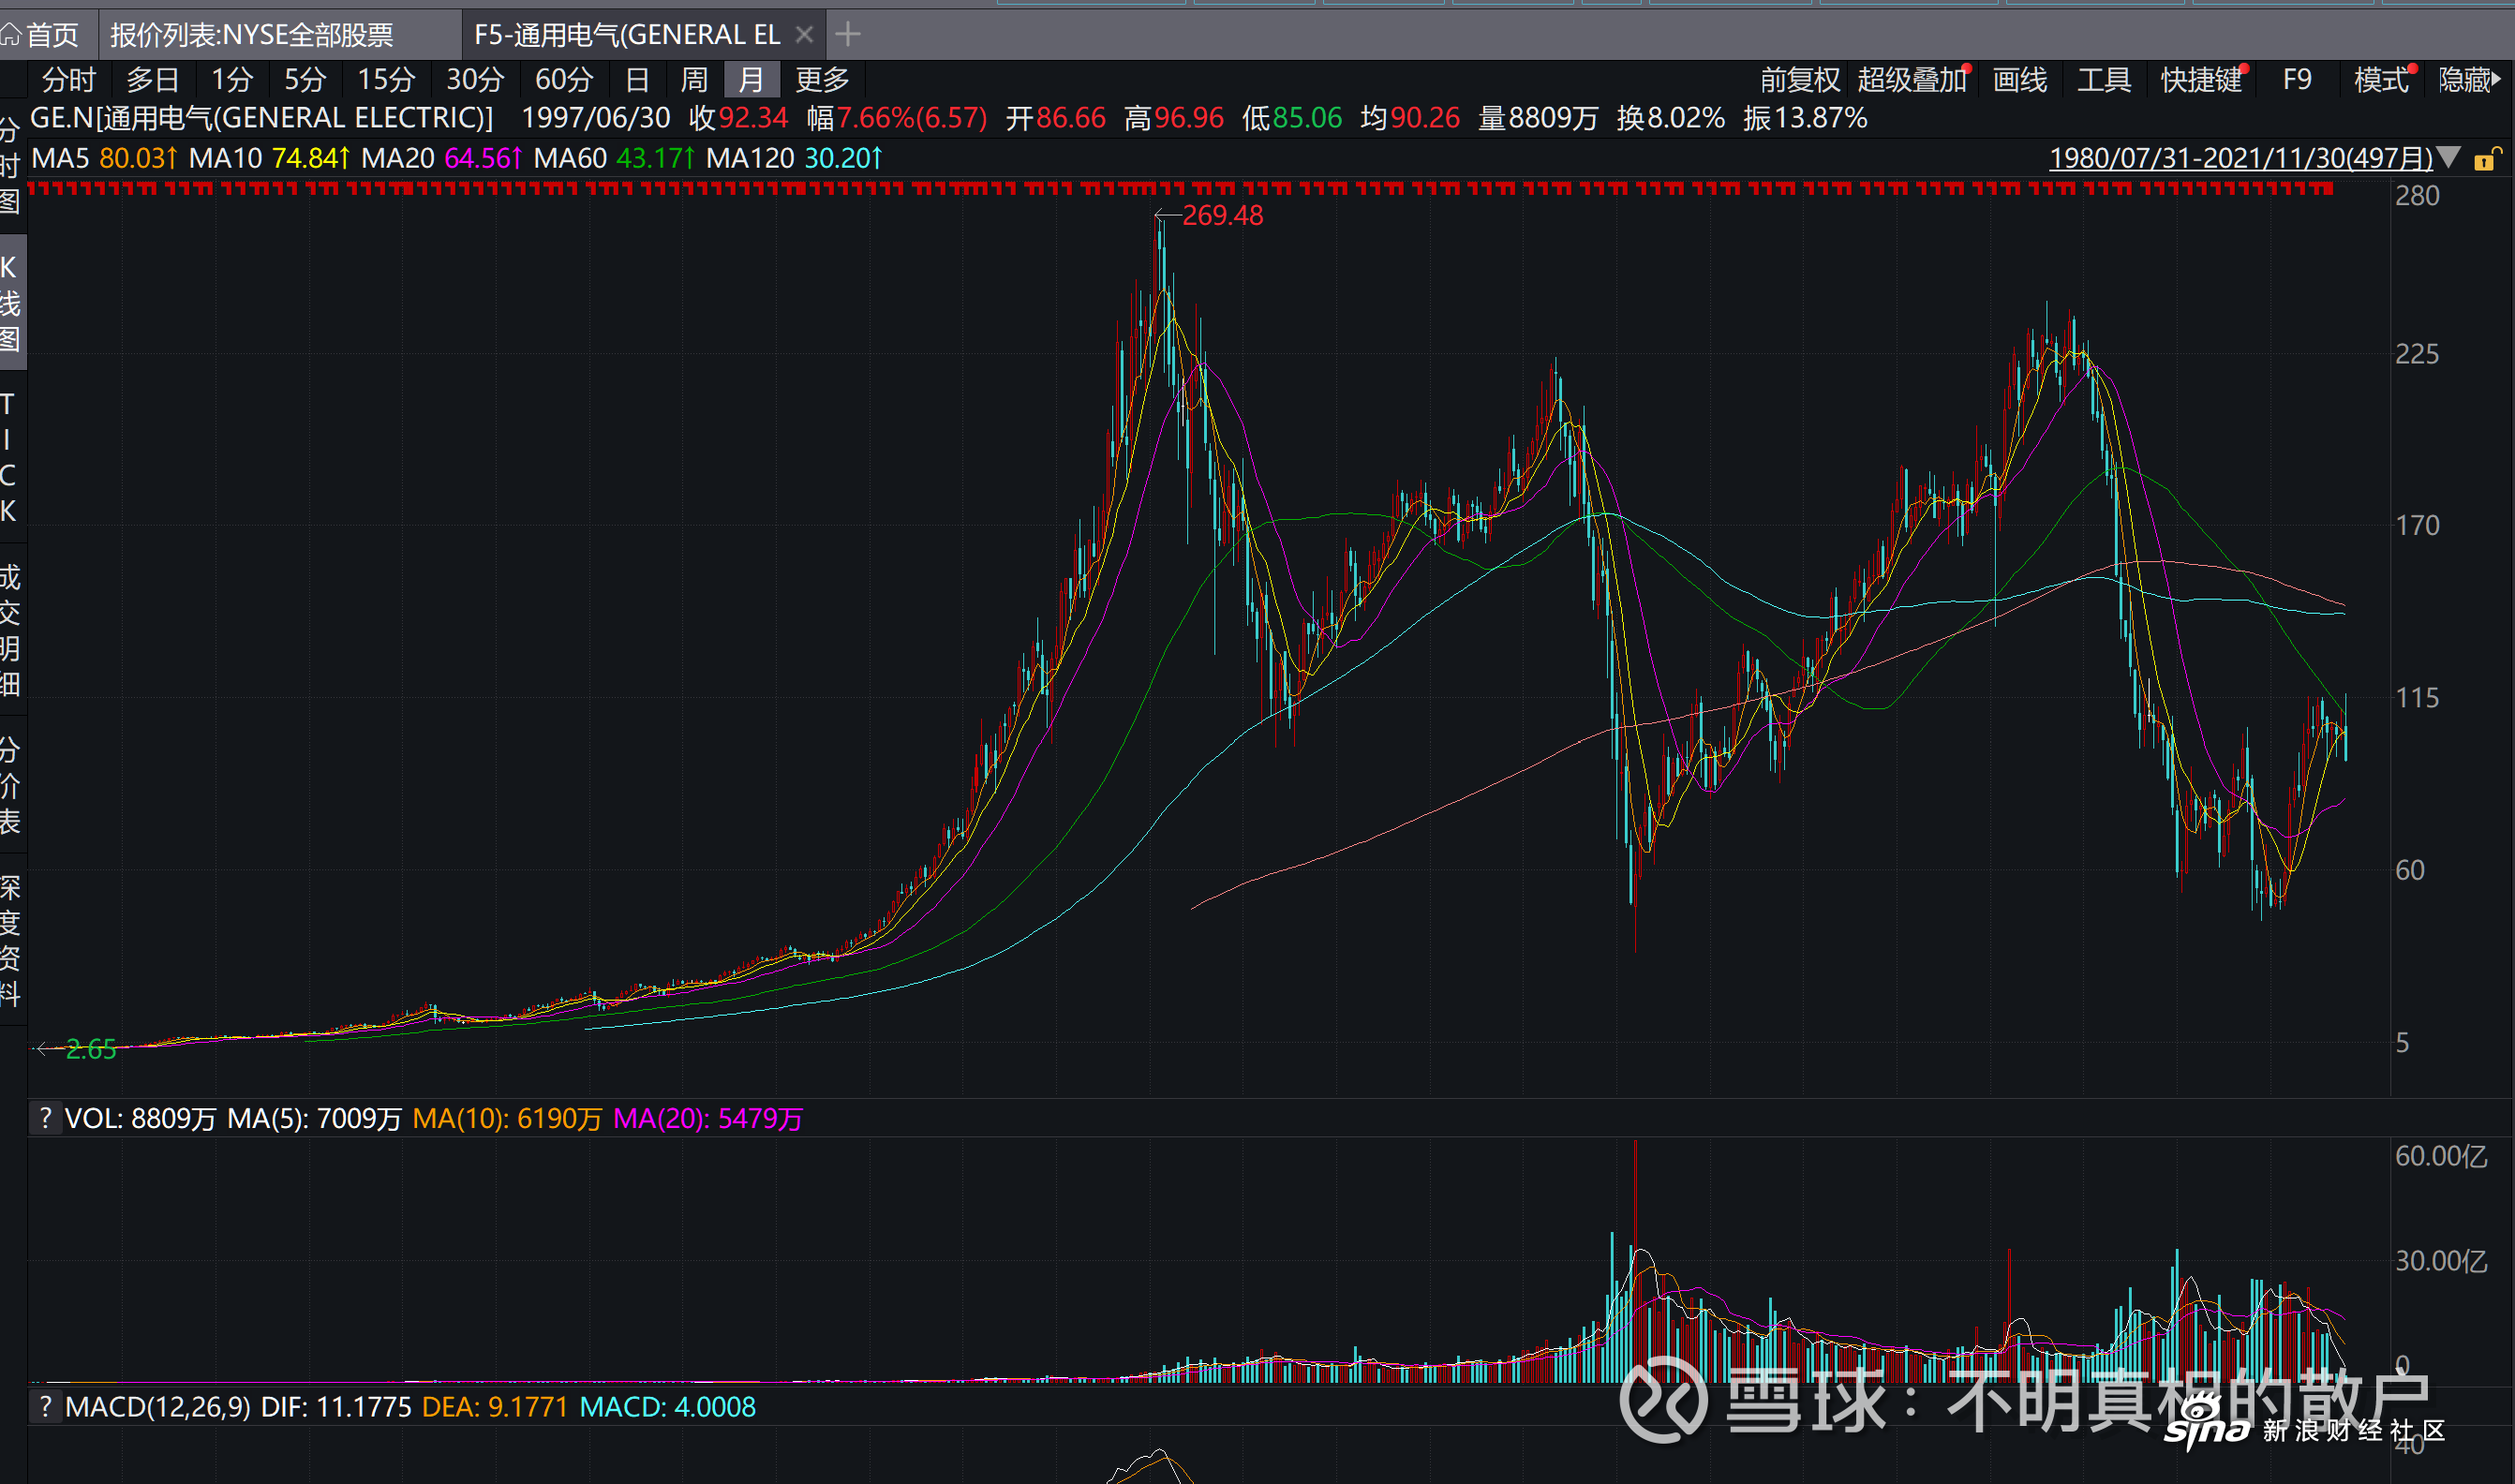Click the dropdown triangle next to date range
The image size is (2515, 1484).
click(2448, 157)
